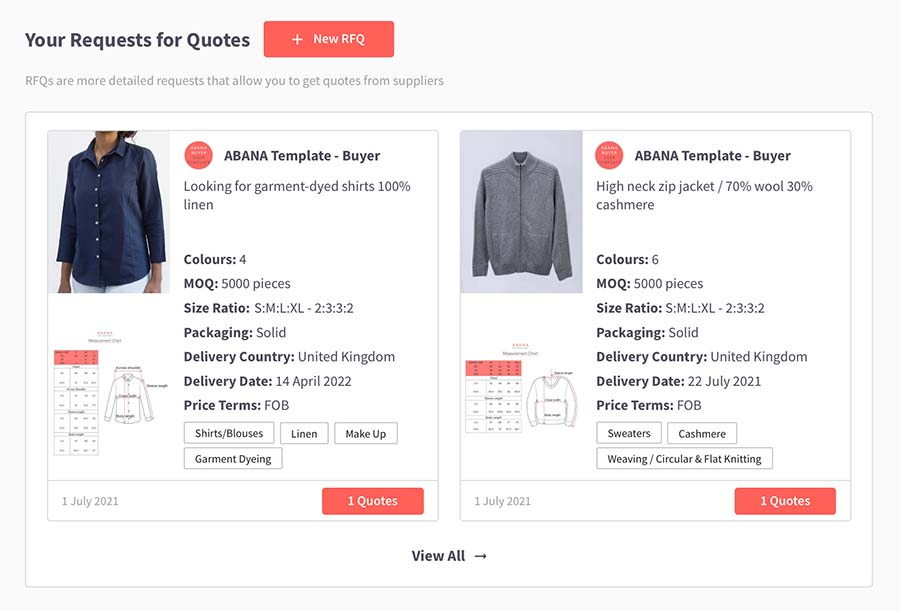View the shirt measurement chart image
Viewport: 900px width, 611px height.
109,393
